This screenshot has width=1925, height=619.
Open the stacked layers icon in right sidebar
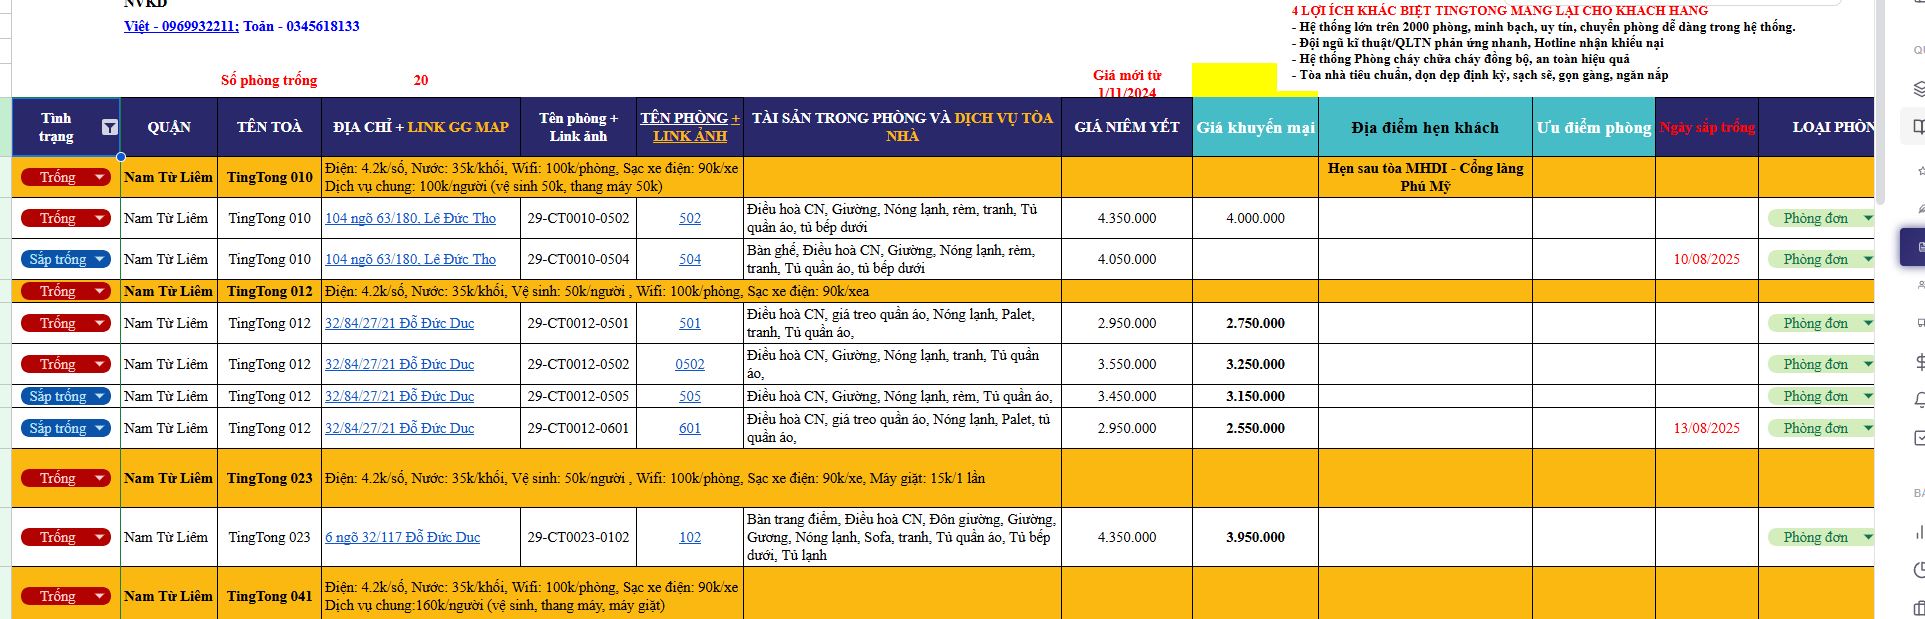(1918, 88)
